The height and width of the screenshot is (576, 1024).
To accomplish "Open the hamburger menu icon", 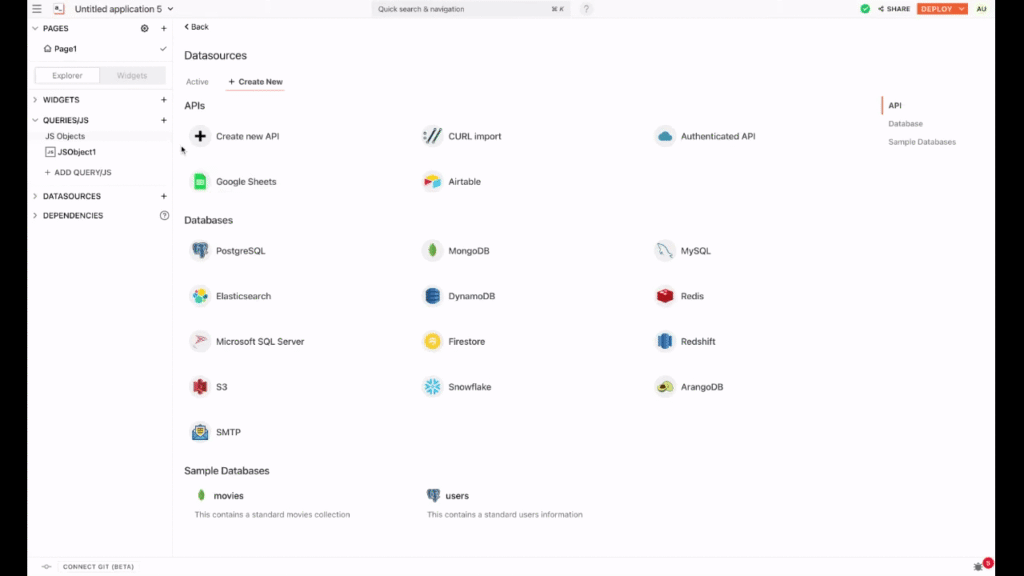I will (x=37, y=9).
